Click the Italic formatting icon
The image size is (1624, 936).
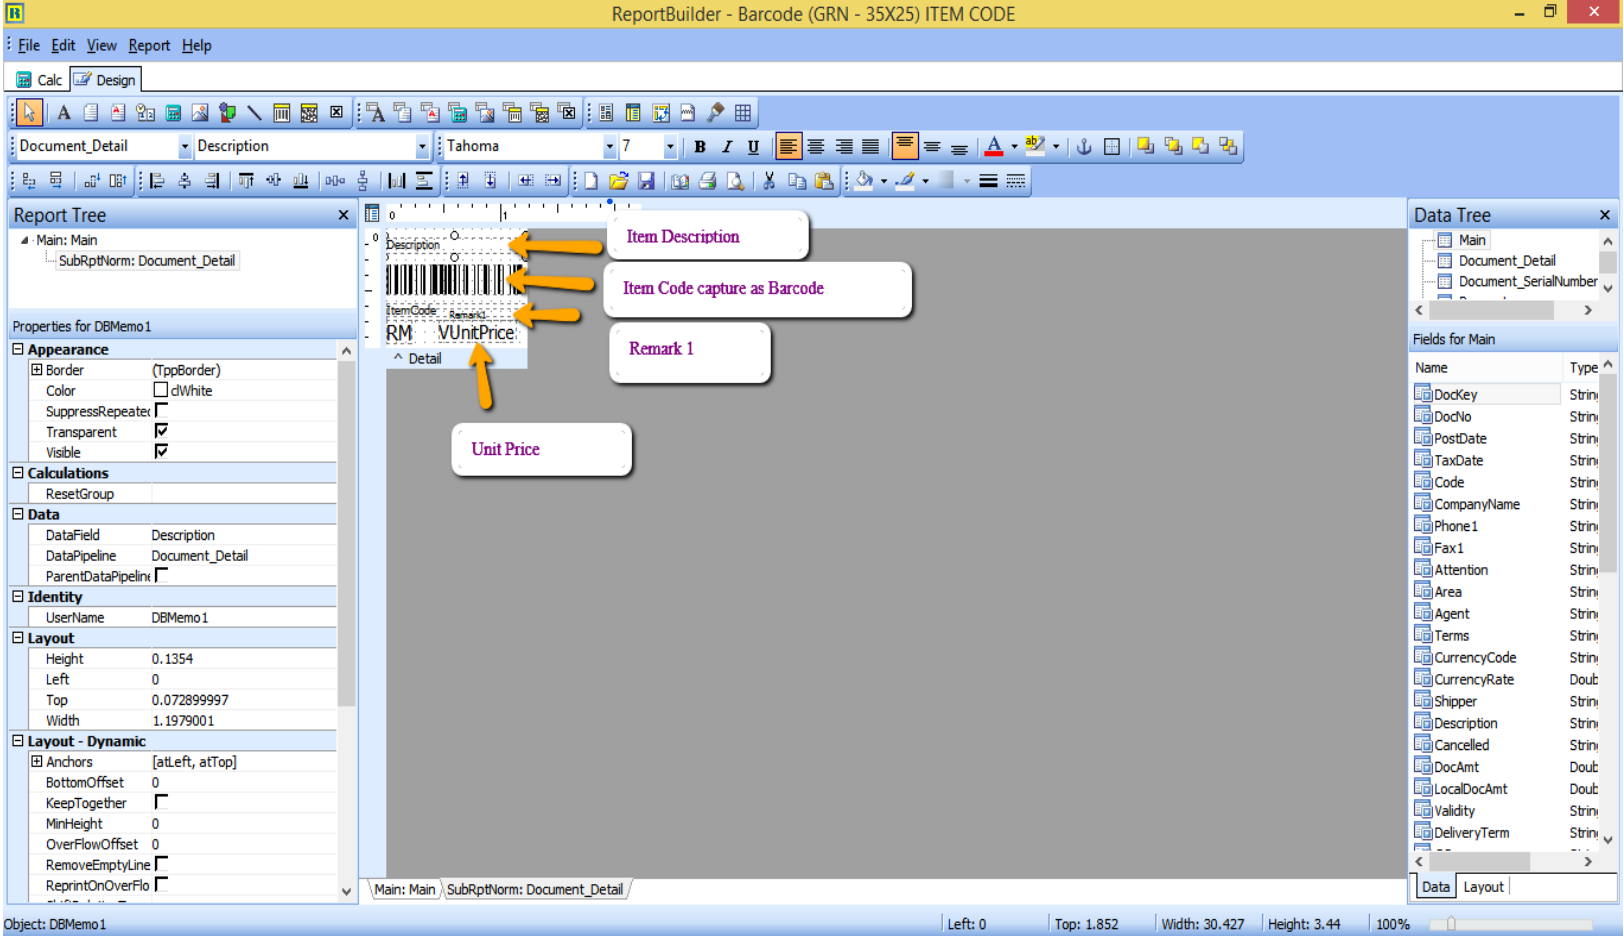(727, 147)
